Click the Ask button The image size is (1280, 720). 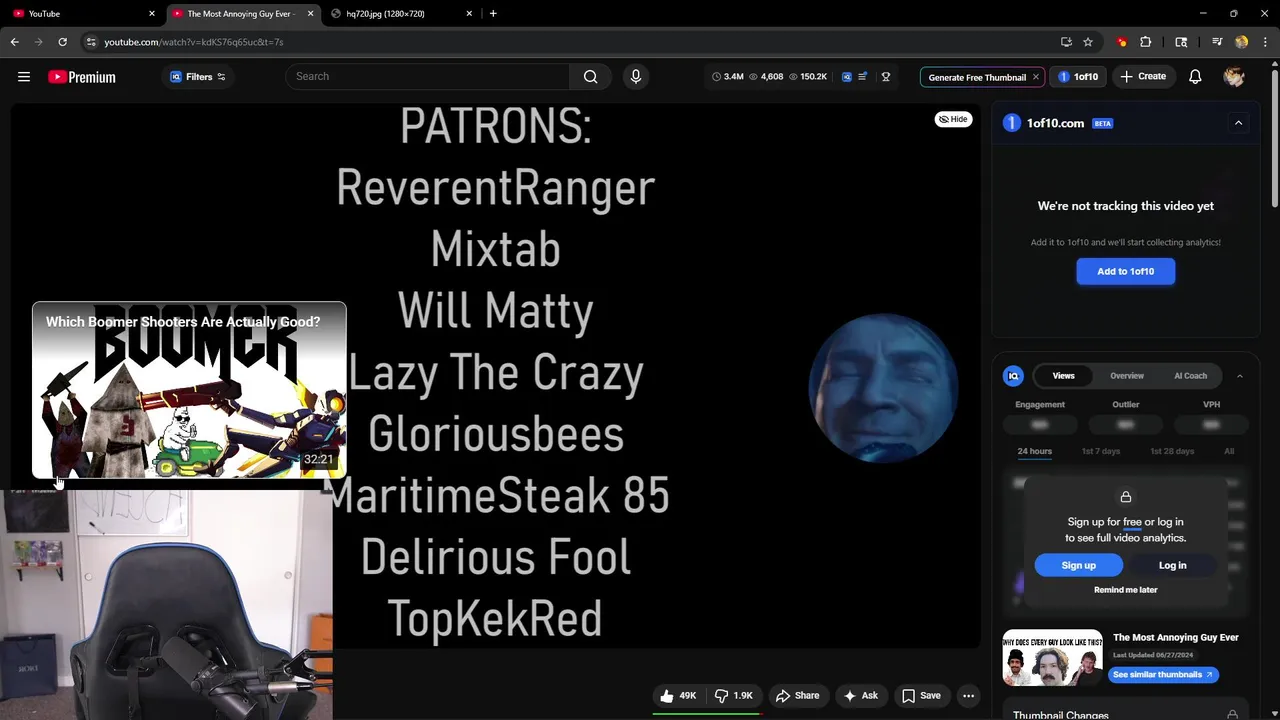(x=860, y=696)
